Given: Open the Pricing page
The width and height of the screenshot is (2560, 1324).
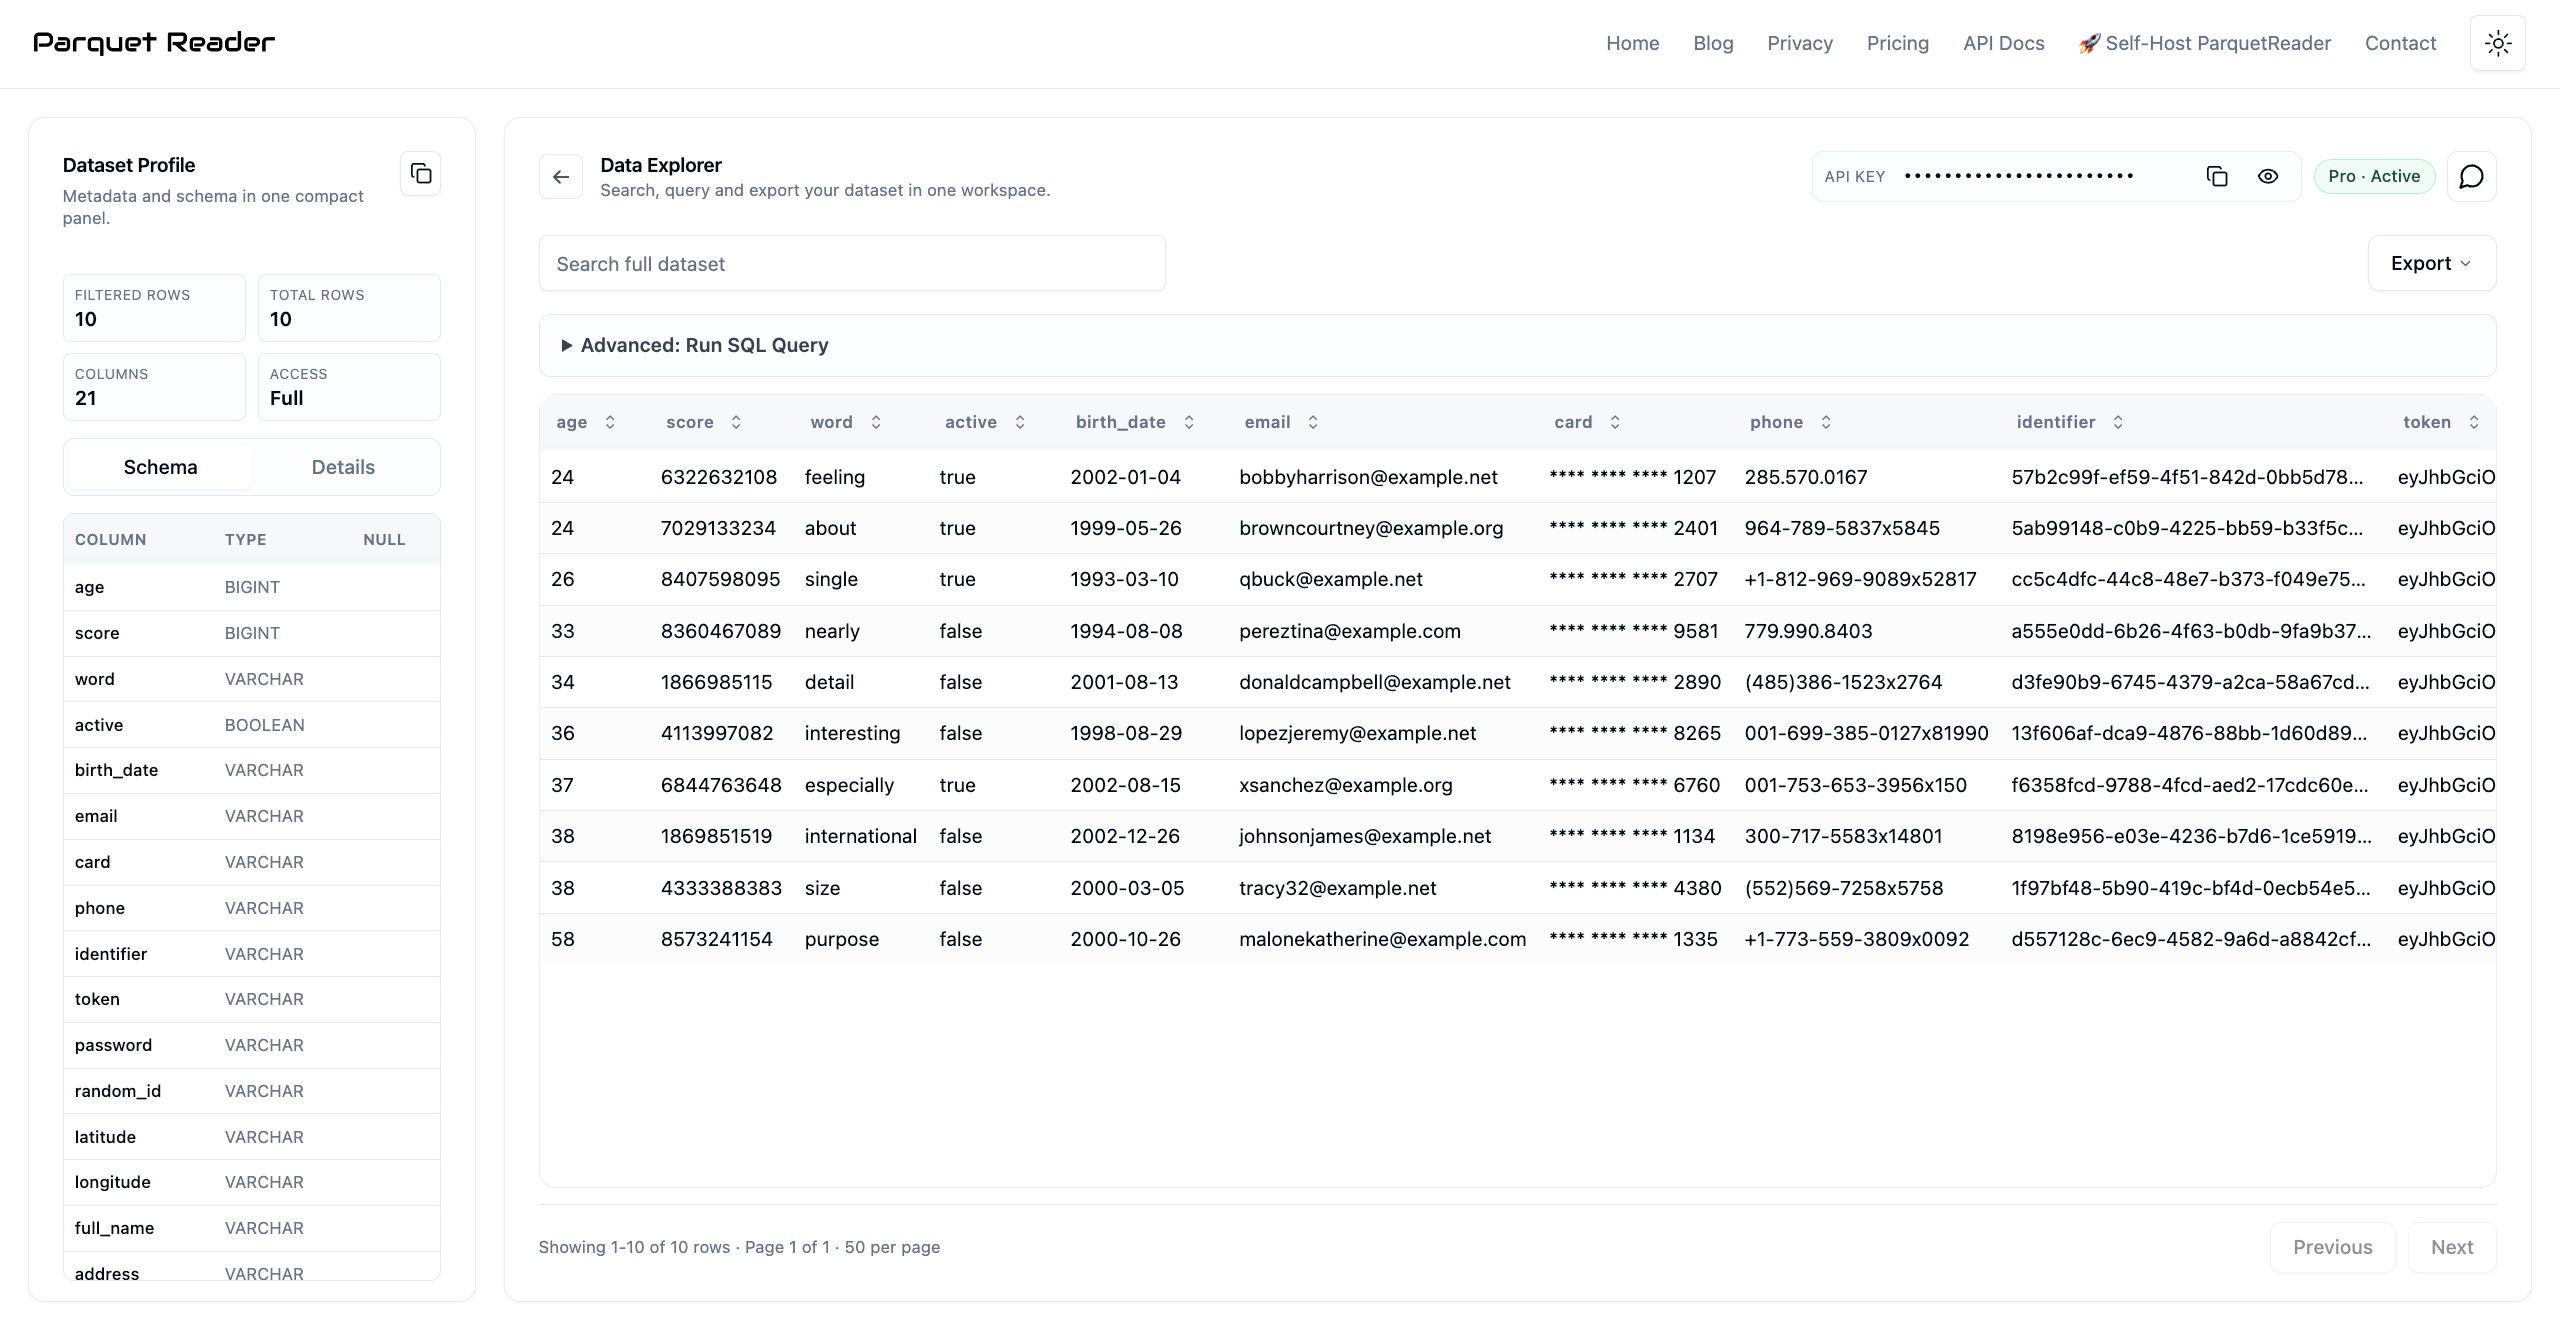Looking at the screenshot, I should (x=1897, y=43).
